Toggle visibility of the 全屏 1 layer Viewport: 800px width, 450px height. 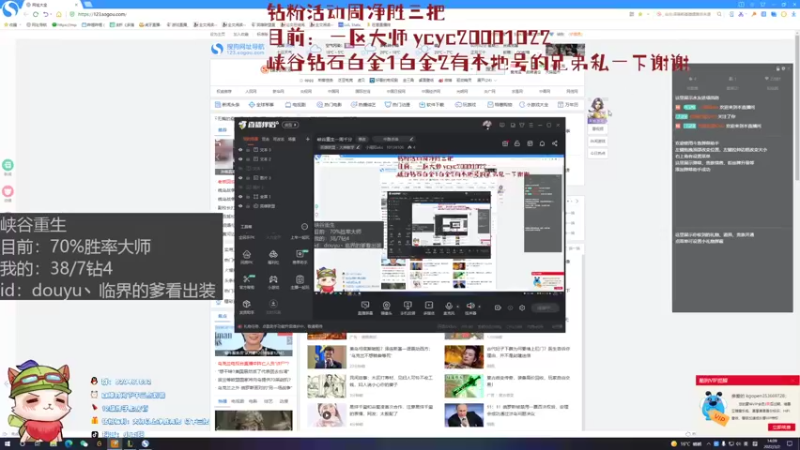(240, 196)
